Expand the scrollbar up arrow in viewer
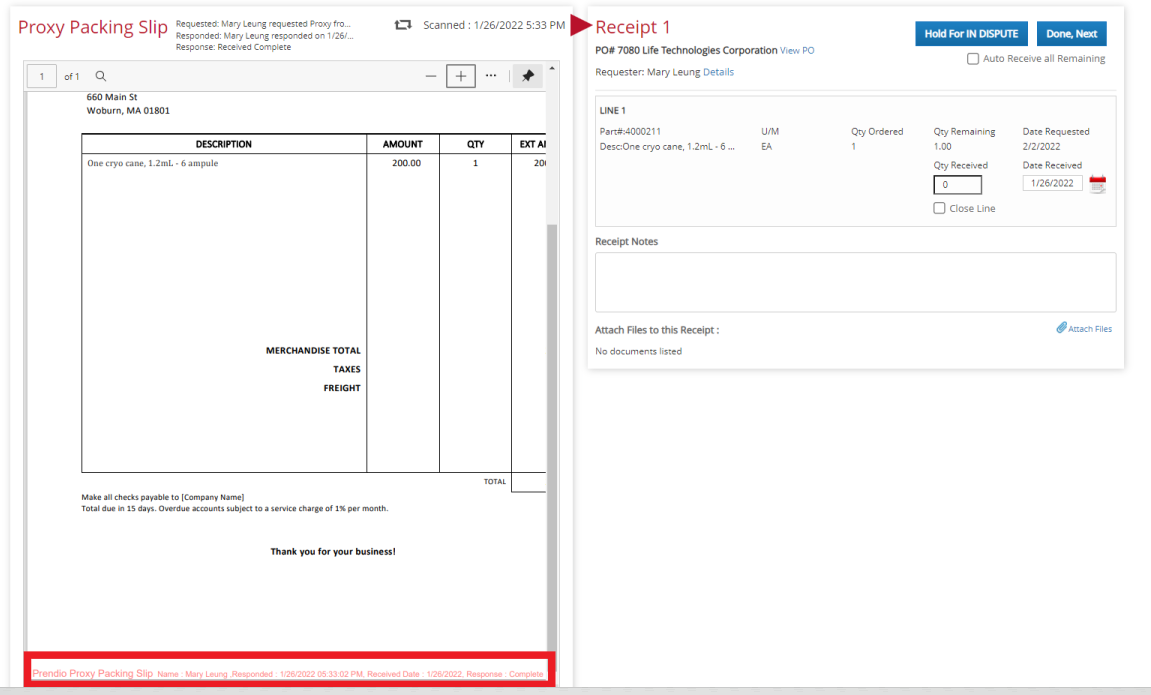This screenshot has width=1151, height=695. click(x=551, y=66)
